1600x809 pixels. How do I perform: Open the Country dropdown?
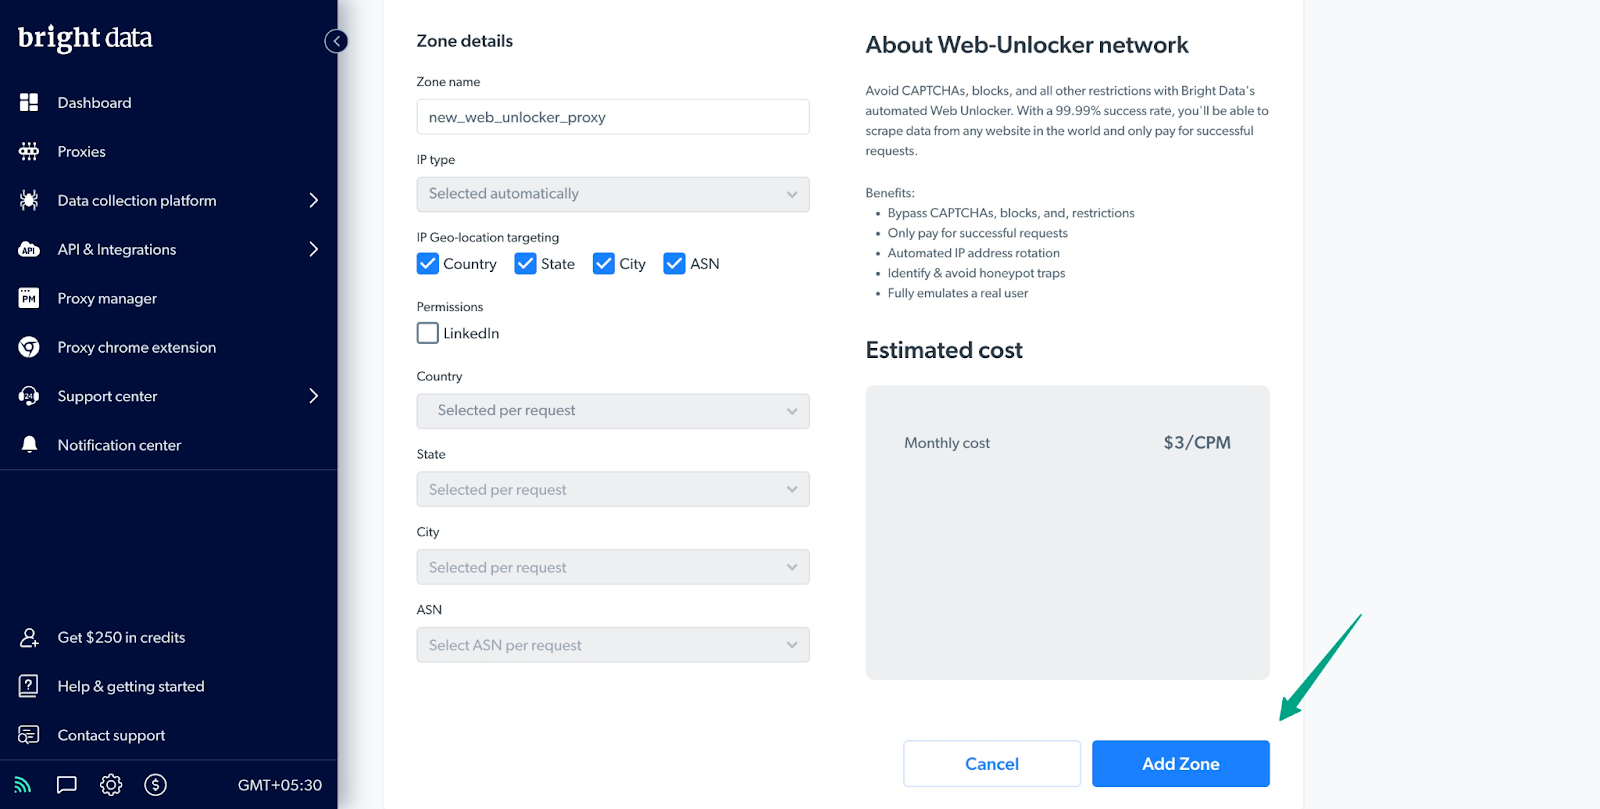612,411
